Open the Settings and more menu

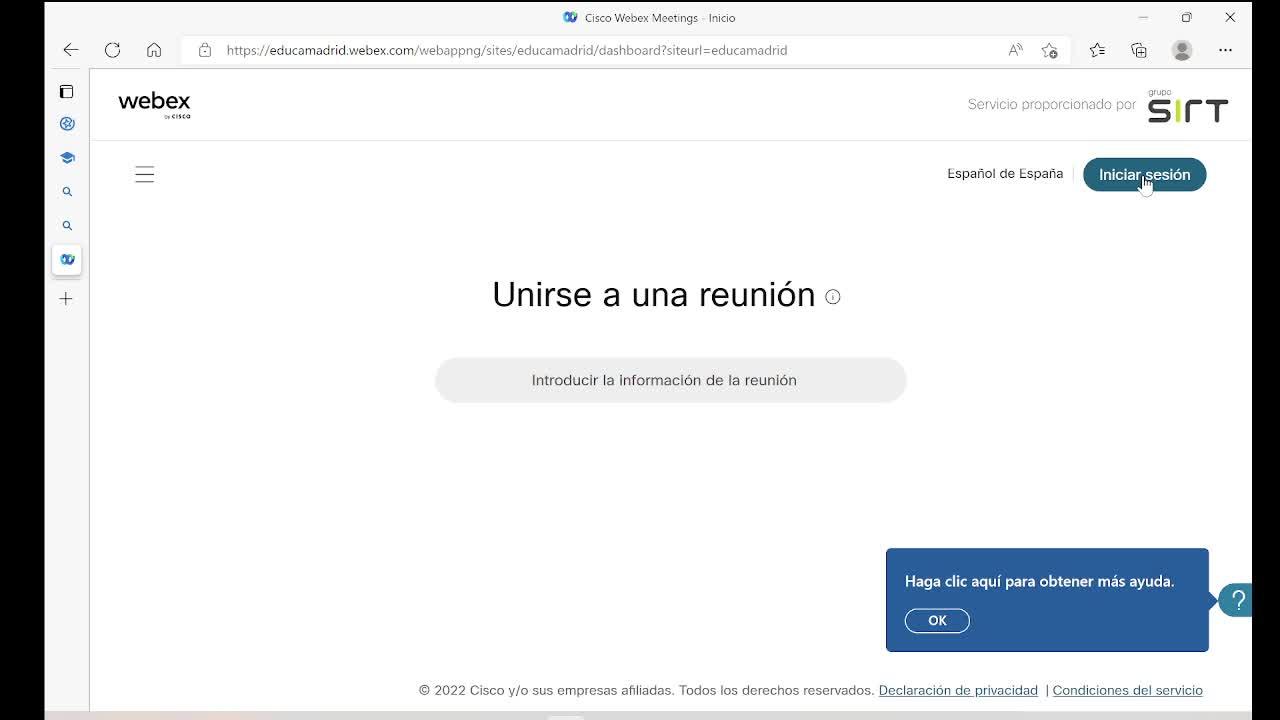[x=1225, y=50]
